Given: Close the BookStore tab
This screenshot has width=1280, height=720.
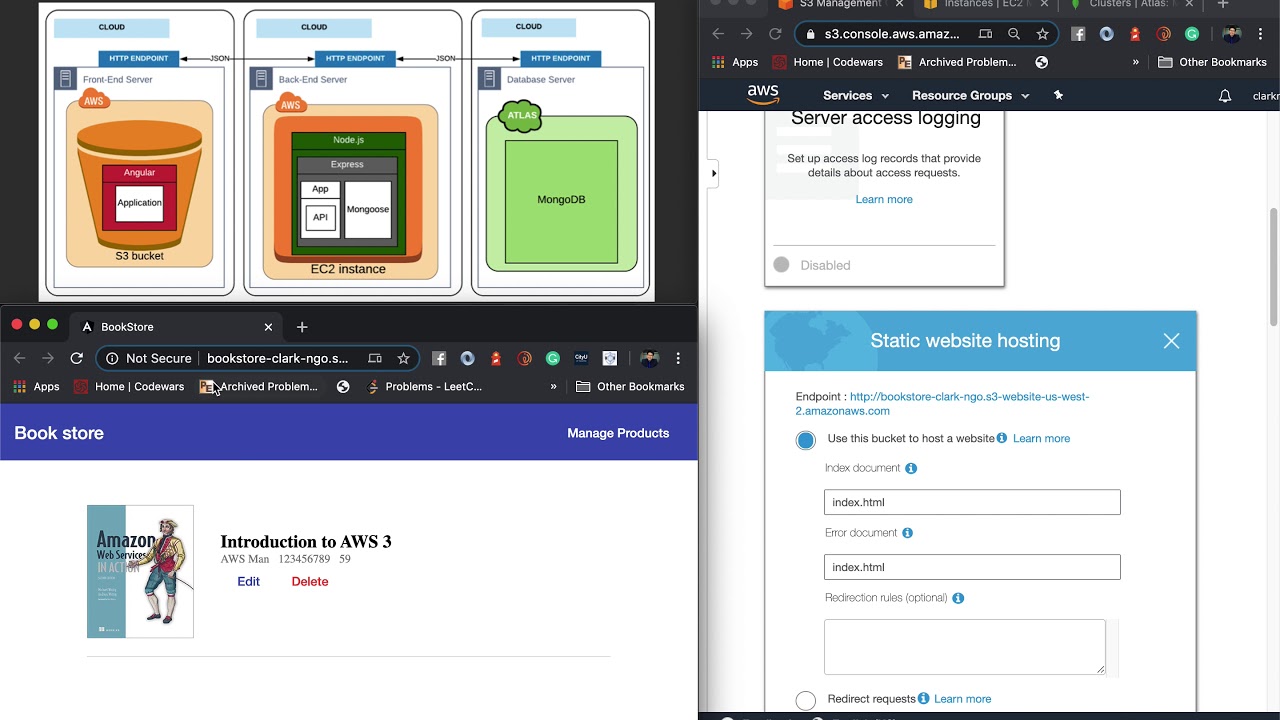Looking at the screenshot, I should point(268,327).
